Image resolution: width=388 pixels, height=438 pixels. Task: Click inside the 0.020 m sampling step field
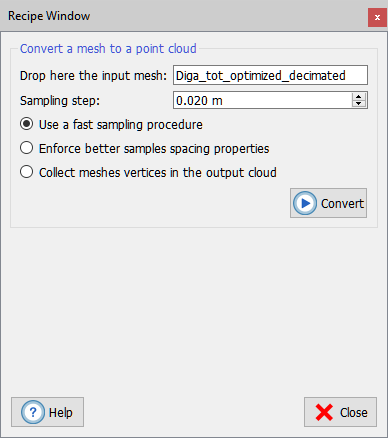click(x=262, y=100)
